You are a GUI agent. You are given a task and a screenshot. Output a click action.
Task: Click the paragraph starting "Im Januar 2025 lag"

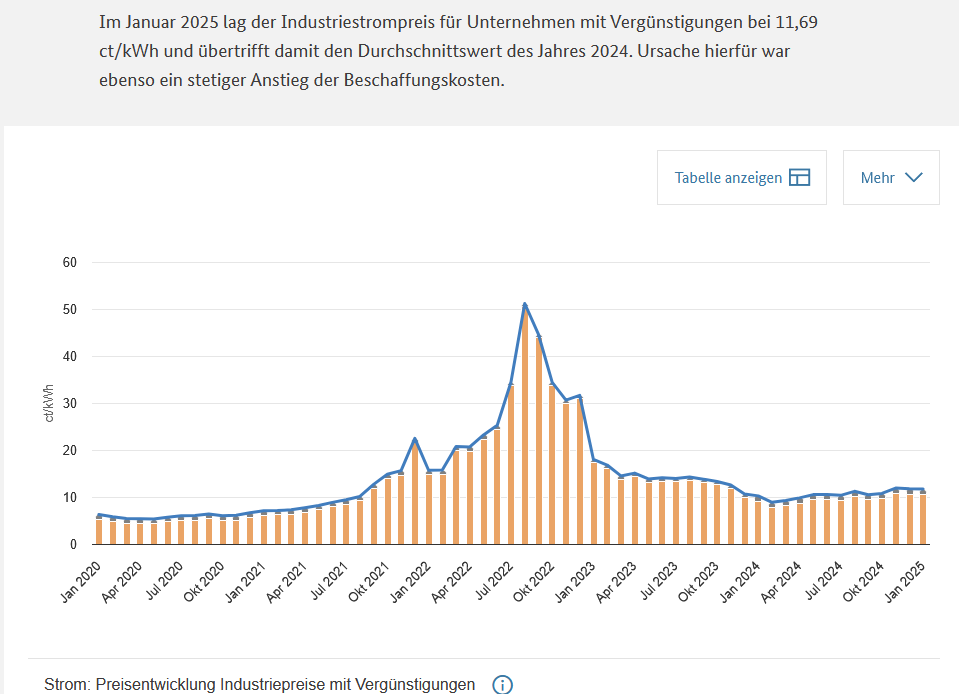(458, 51)
